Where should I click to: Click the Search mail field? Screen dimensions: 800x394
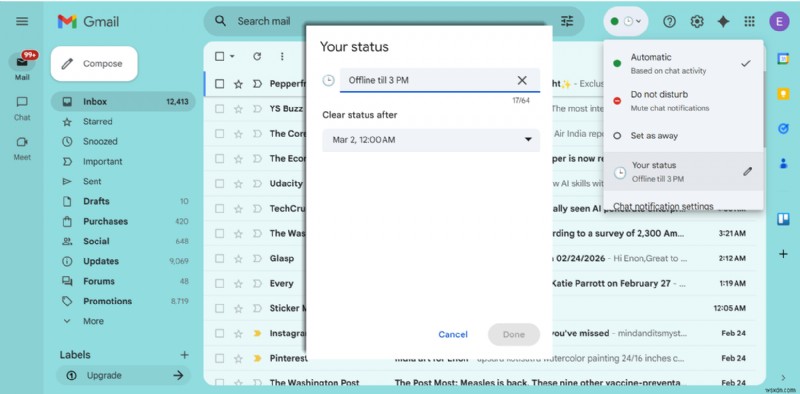pyautogui.click(x=393, y=21)
